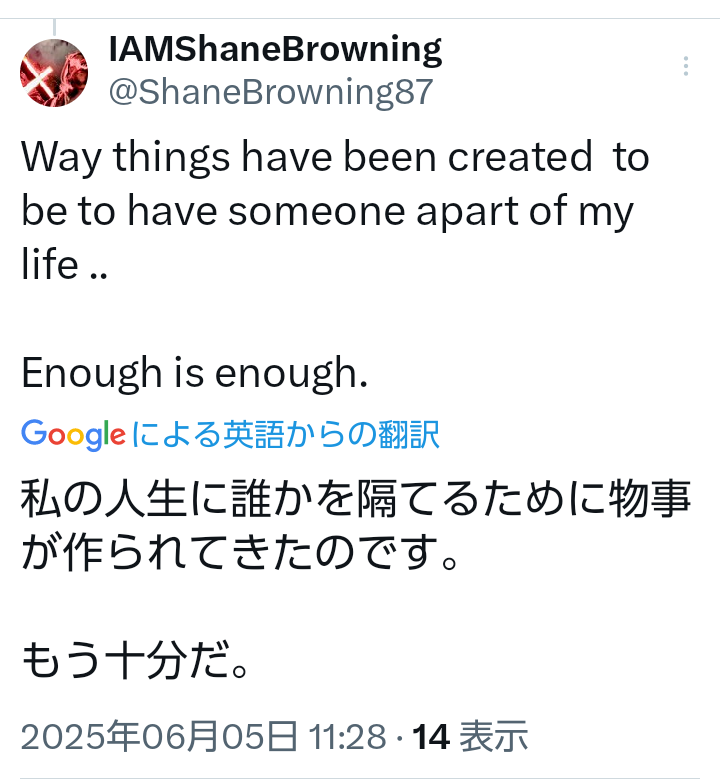Click the 表示 views label
Screen dimensions: 720x779
coord(493,738)
